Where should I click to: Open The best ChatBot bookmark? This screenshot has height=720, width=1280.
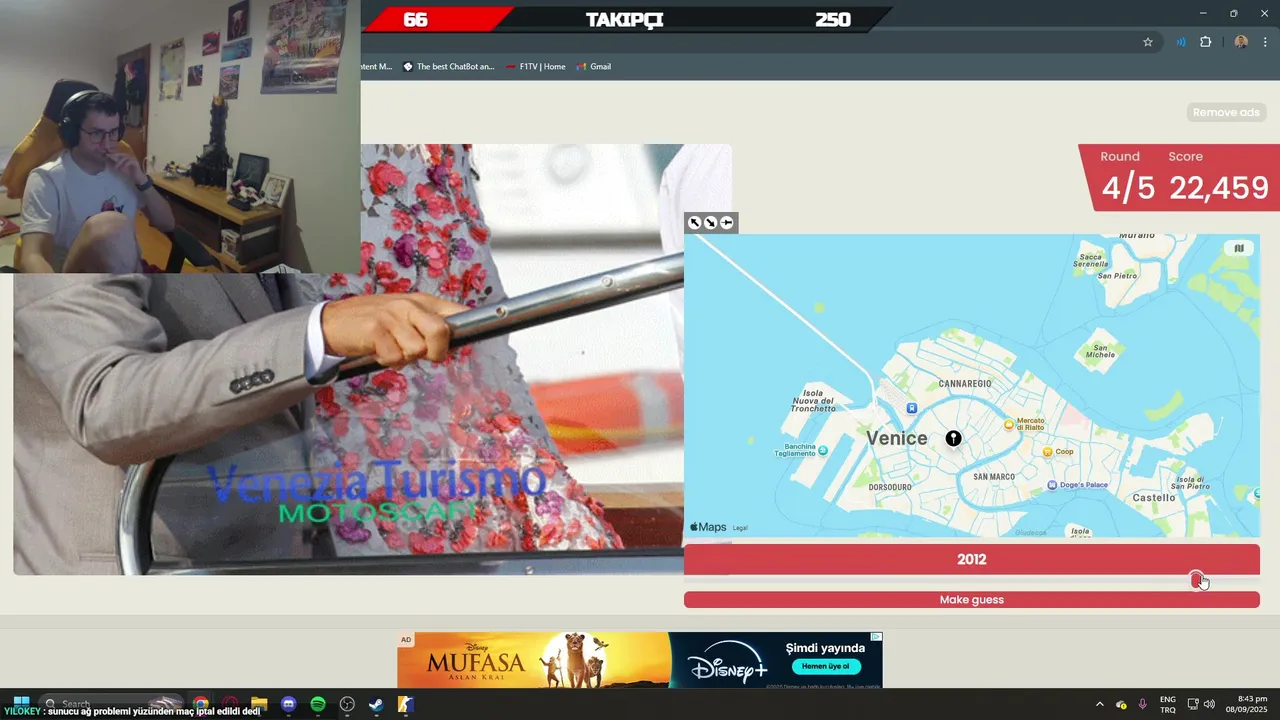pyautogui.click(x=448, y=67)
